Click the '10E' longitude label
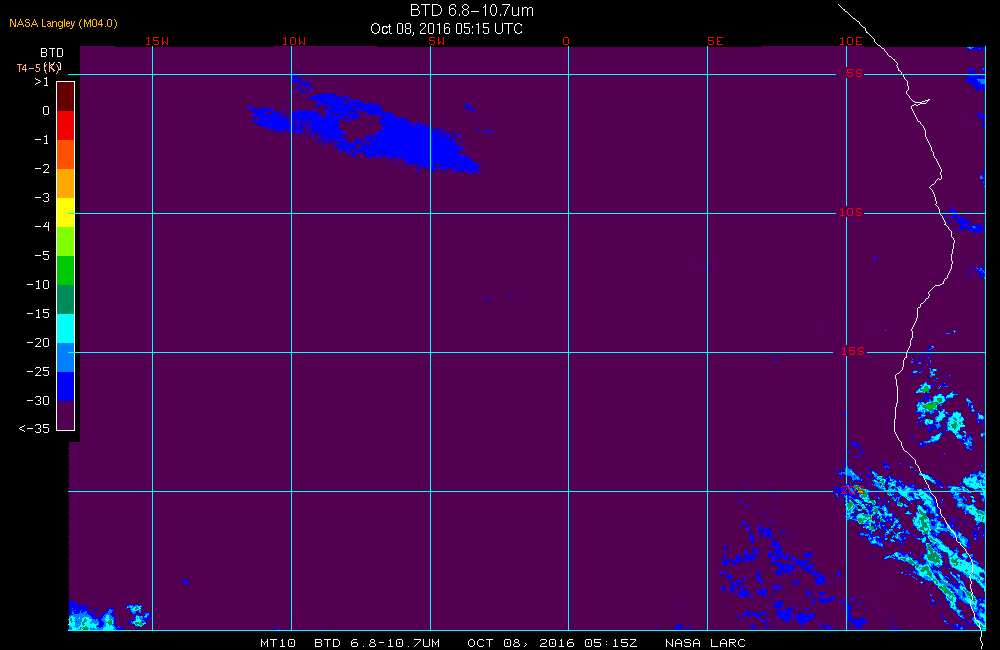1000x650 pixels. (x=851, y=41)
